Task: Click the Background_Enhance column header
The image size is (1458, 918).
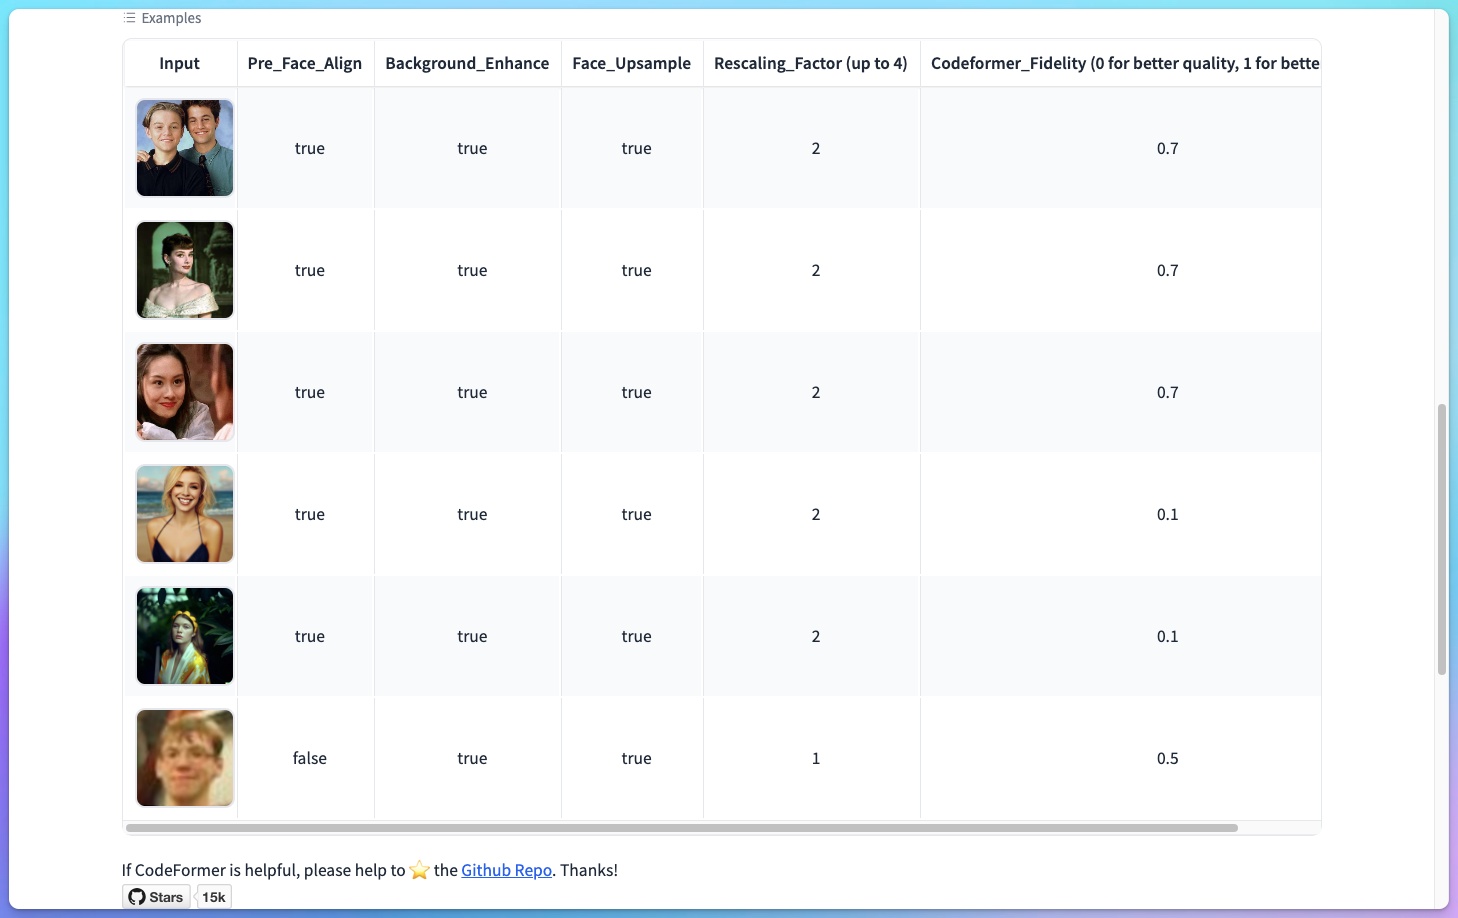Action: point(467,63)
